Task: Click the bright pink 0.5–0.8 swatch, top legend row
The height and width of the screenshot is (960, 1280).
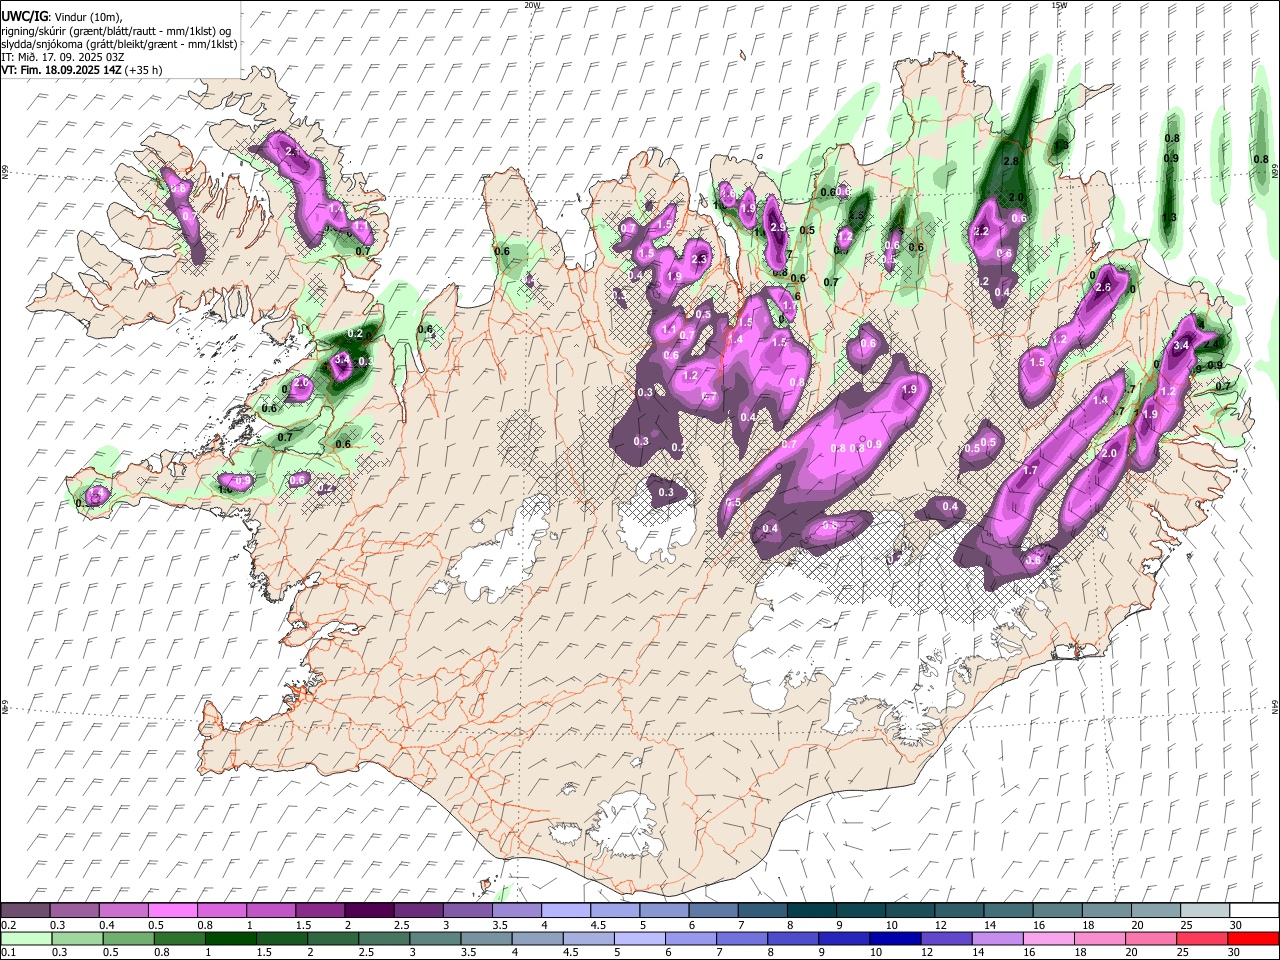Action: tap(172, 911)
